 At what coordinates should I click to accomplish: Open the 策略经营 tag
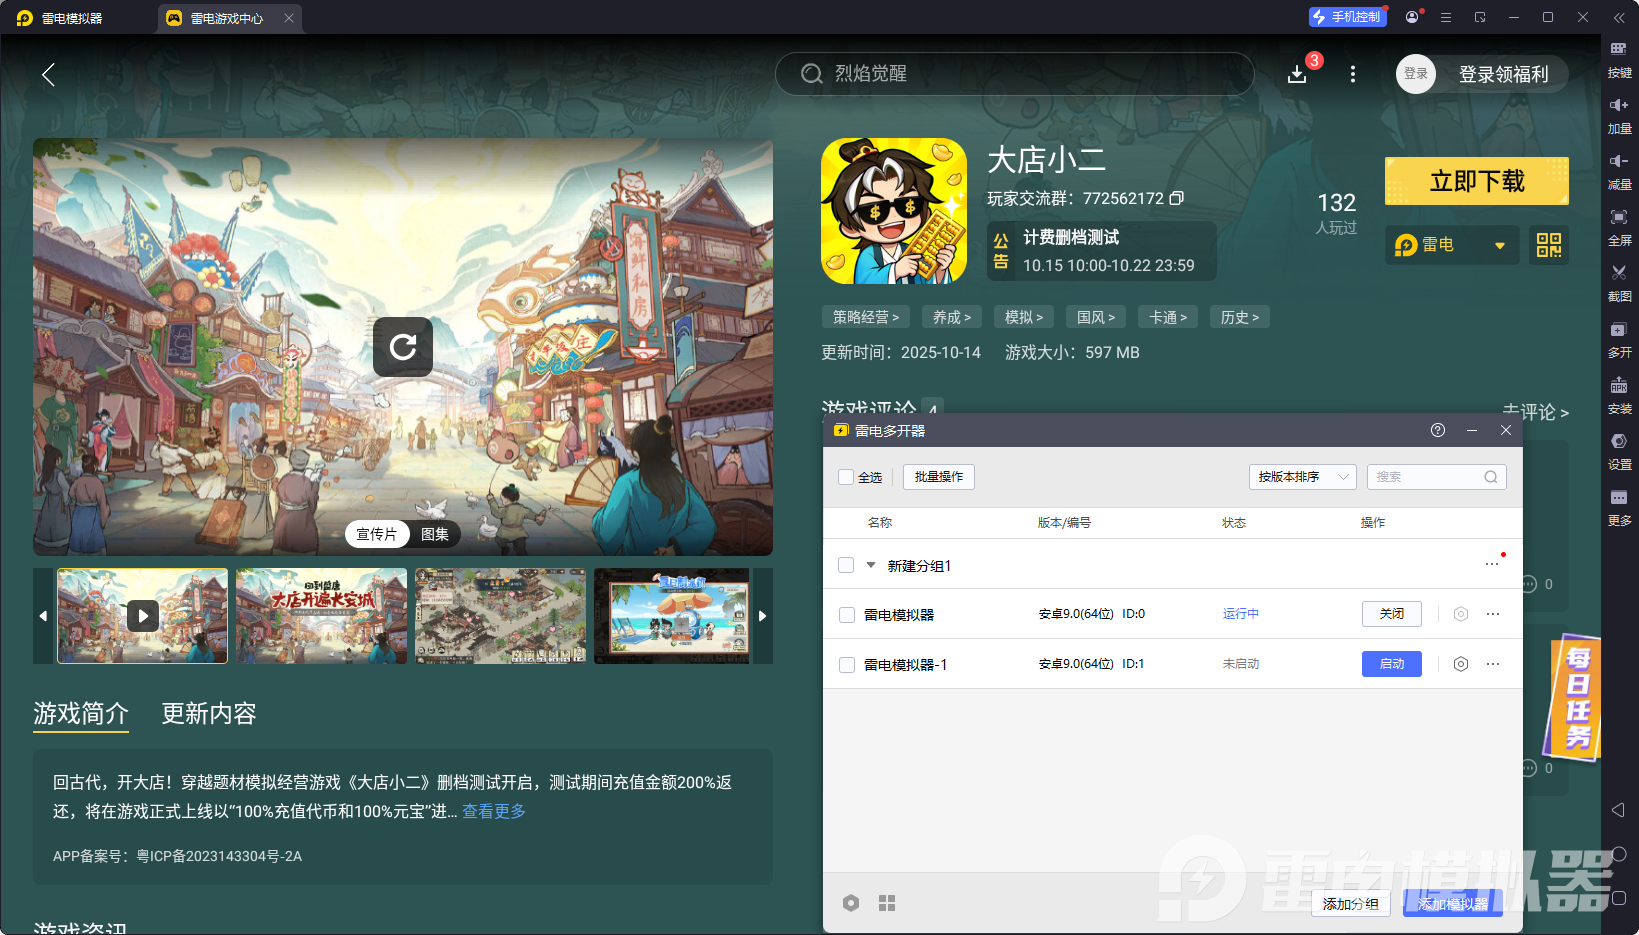866,317
